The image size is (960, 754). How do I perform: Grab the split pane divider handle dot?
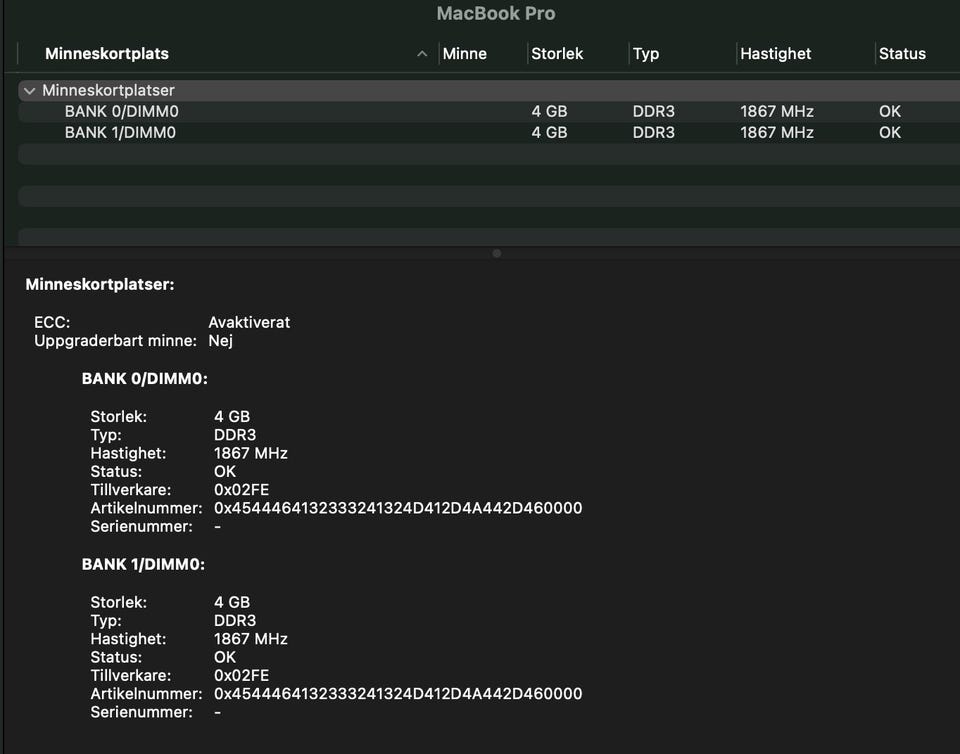coord(497,253)
